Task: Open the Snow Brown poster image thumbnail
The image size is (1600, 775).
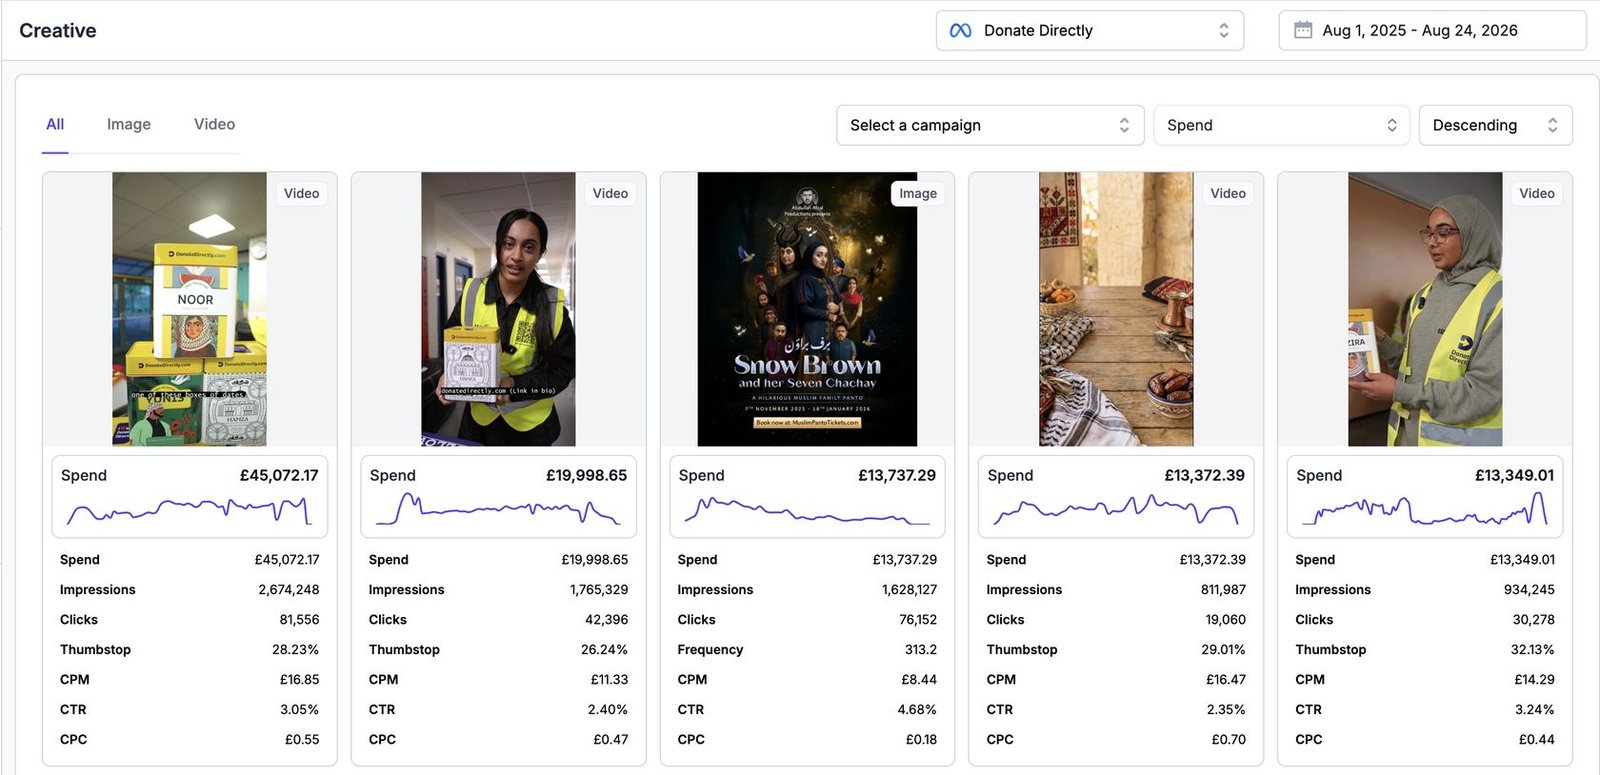Action: click(807, 309)
